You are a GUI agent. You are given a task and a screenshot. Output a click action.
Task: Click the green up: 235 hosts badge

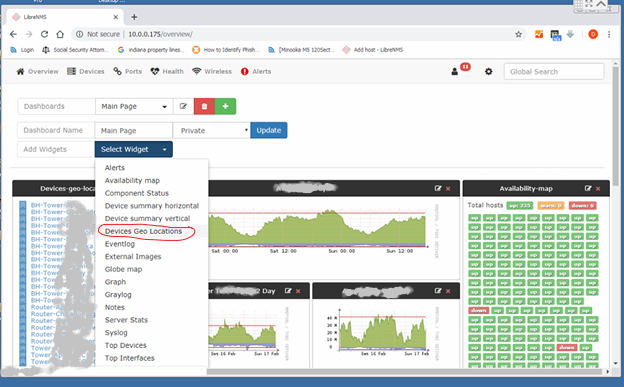click(x=519, y=205)
